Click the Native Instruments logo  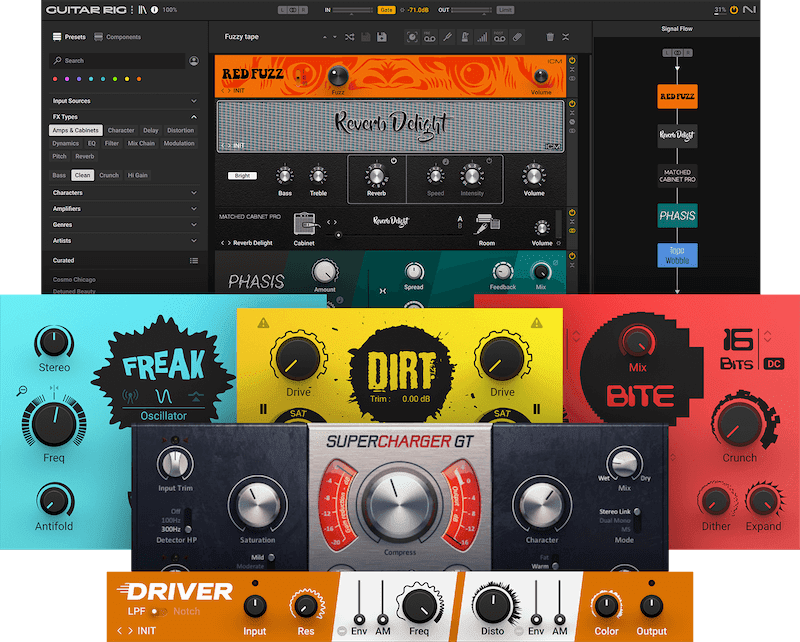[749, 10]
